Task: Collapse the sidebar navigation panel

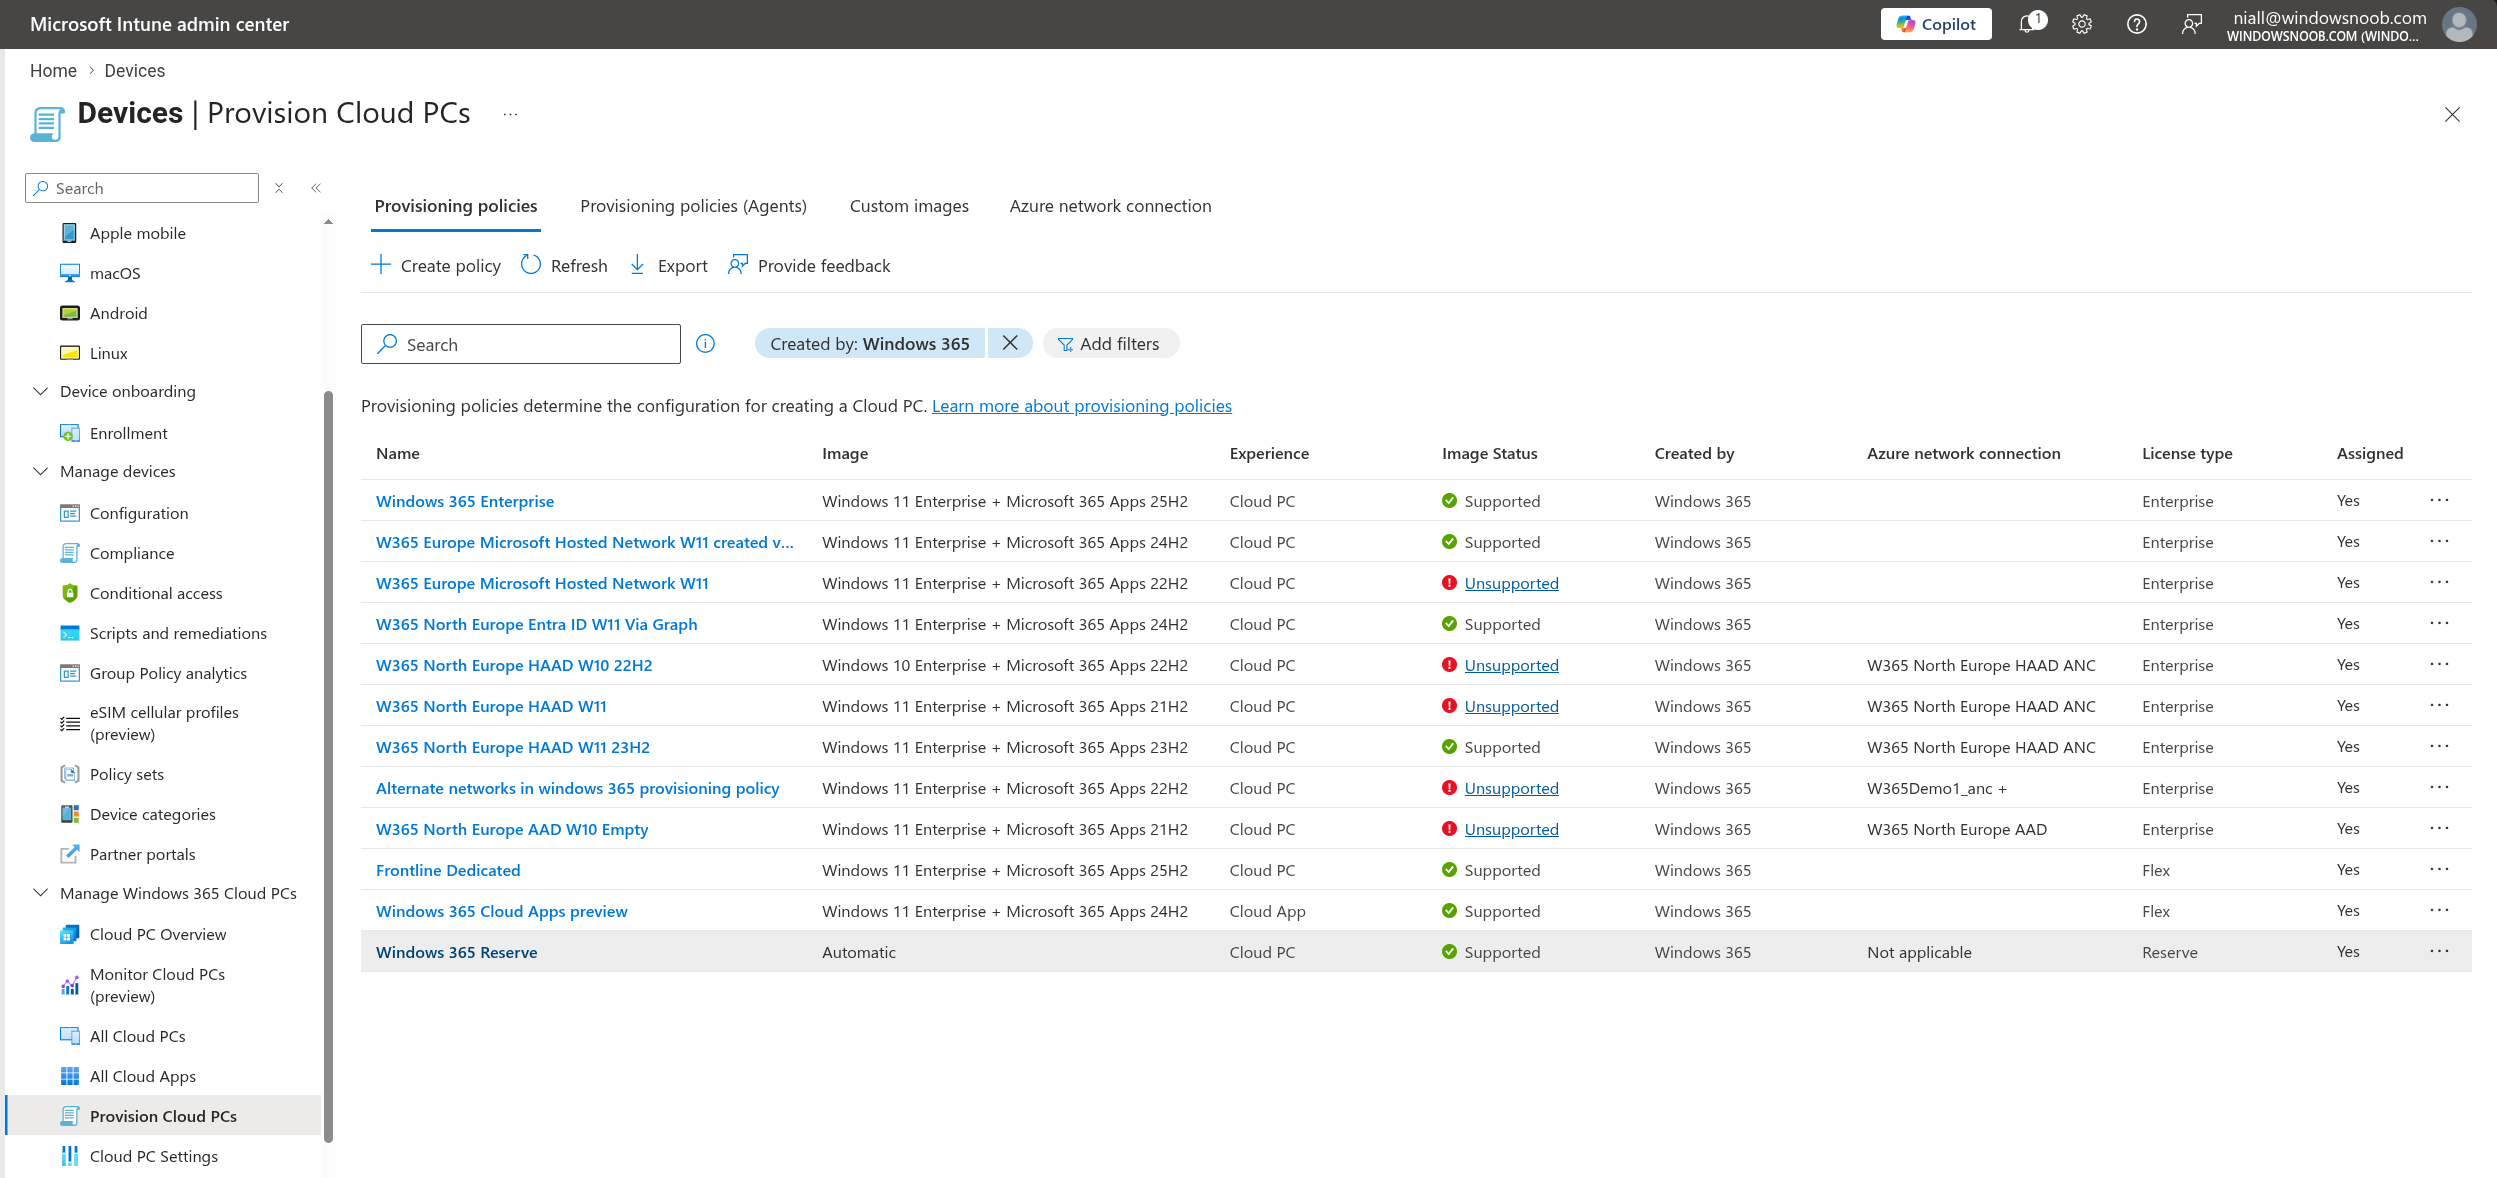Action: click(316, 188)
